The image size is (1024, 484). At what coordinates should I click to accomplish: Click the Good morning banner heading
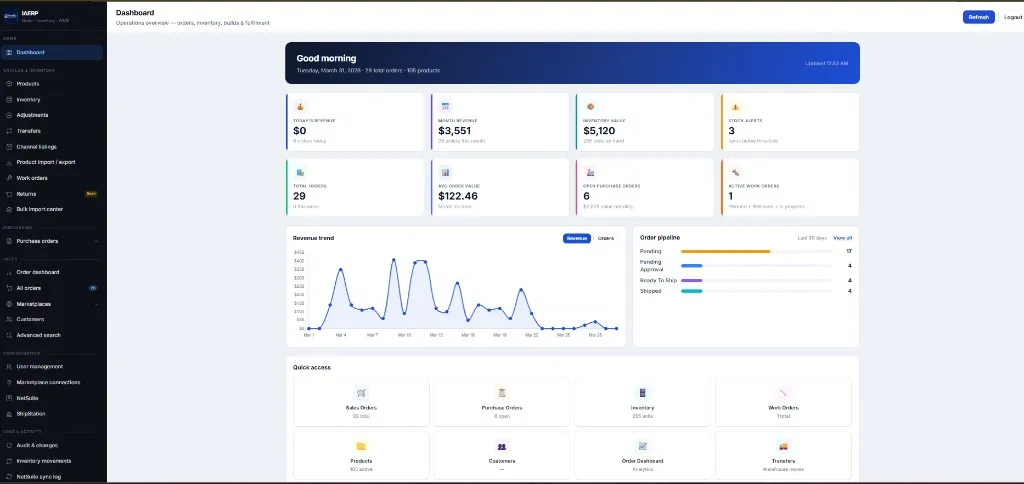click(x=327, y=58)
